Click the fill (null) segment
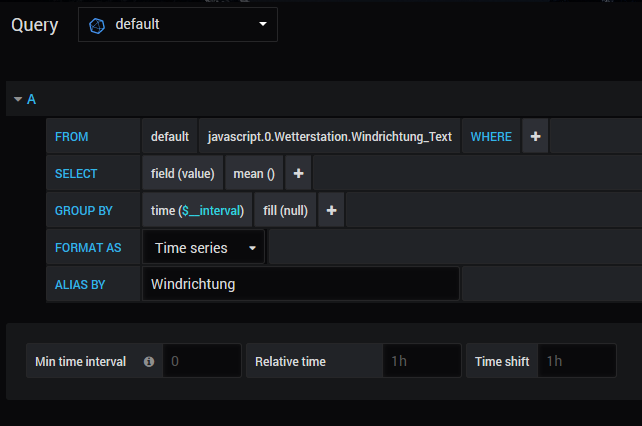 (x=285, y=211)
